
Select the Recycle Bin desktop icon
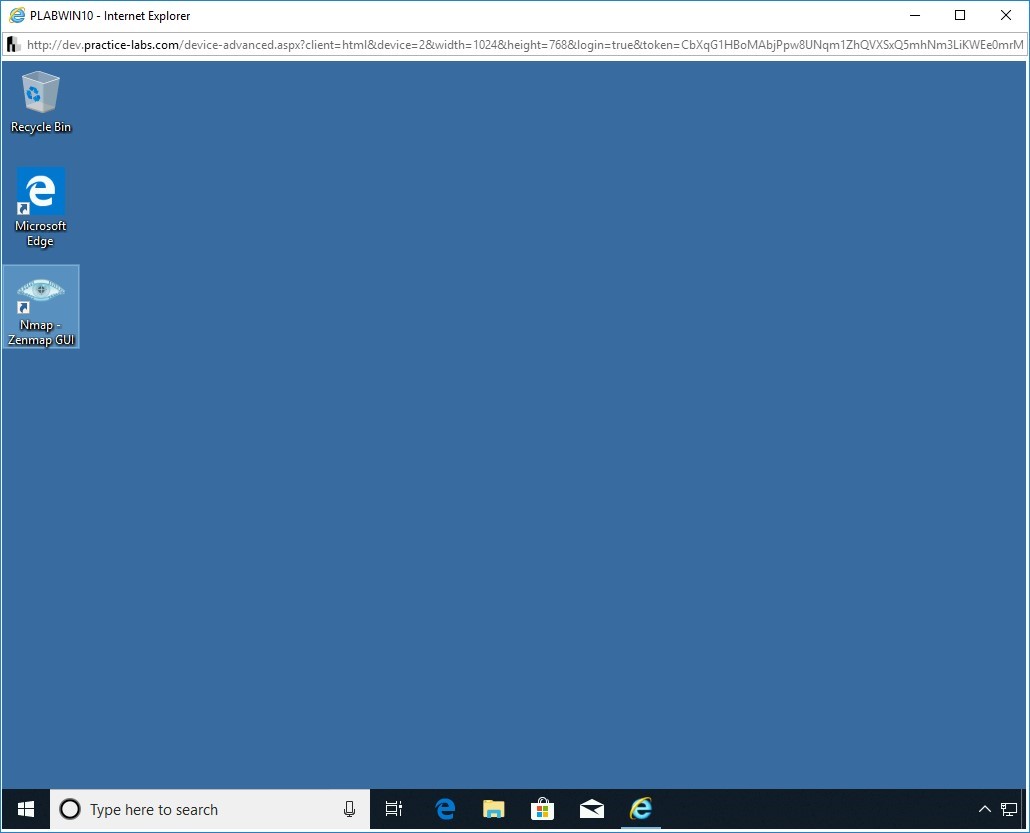(40, 101)
